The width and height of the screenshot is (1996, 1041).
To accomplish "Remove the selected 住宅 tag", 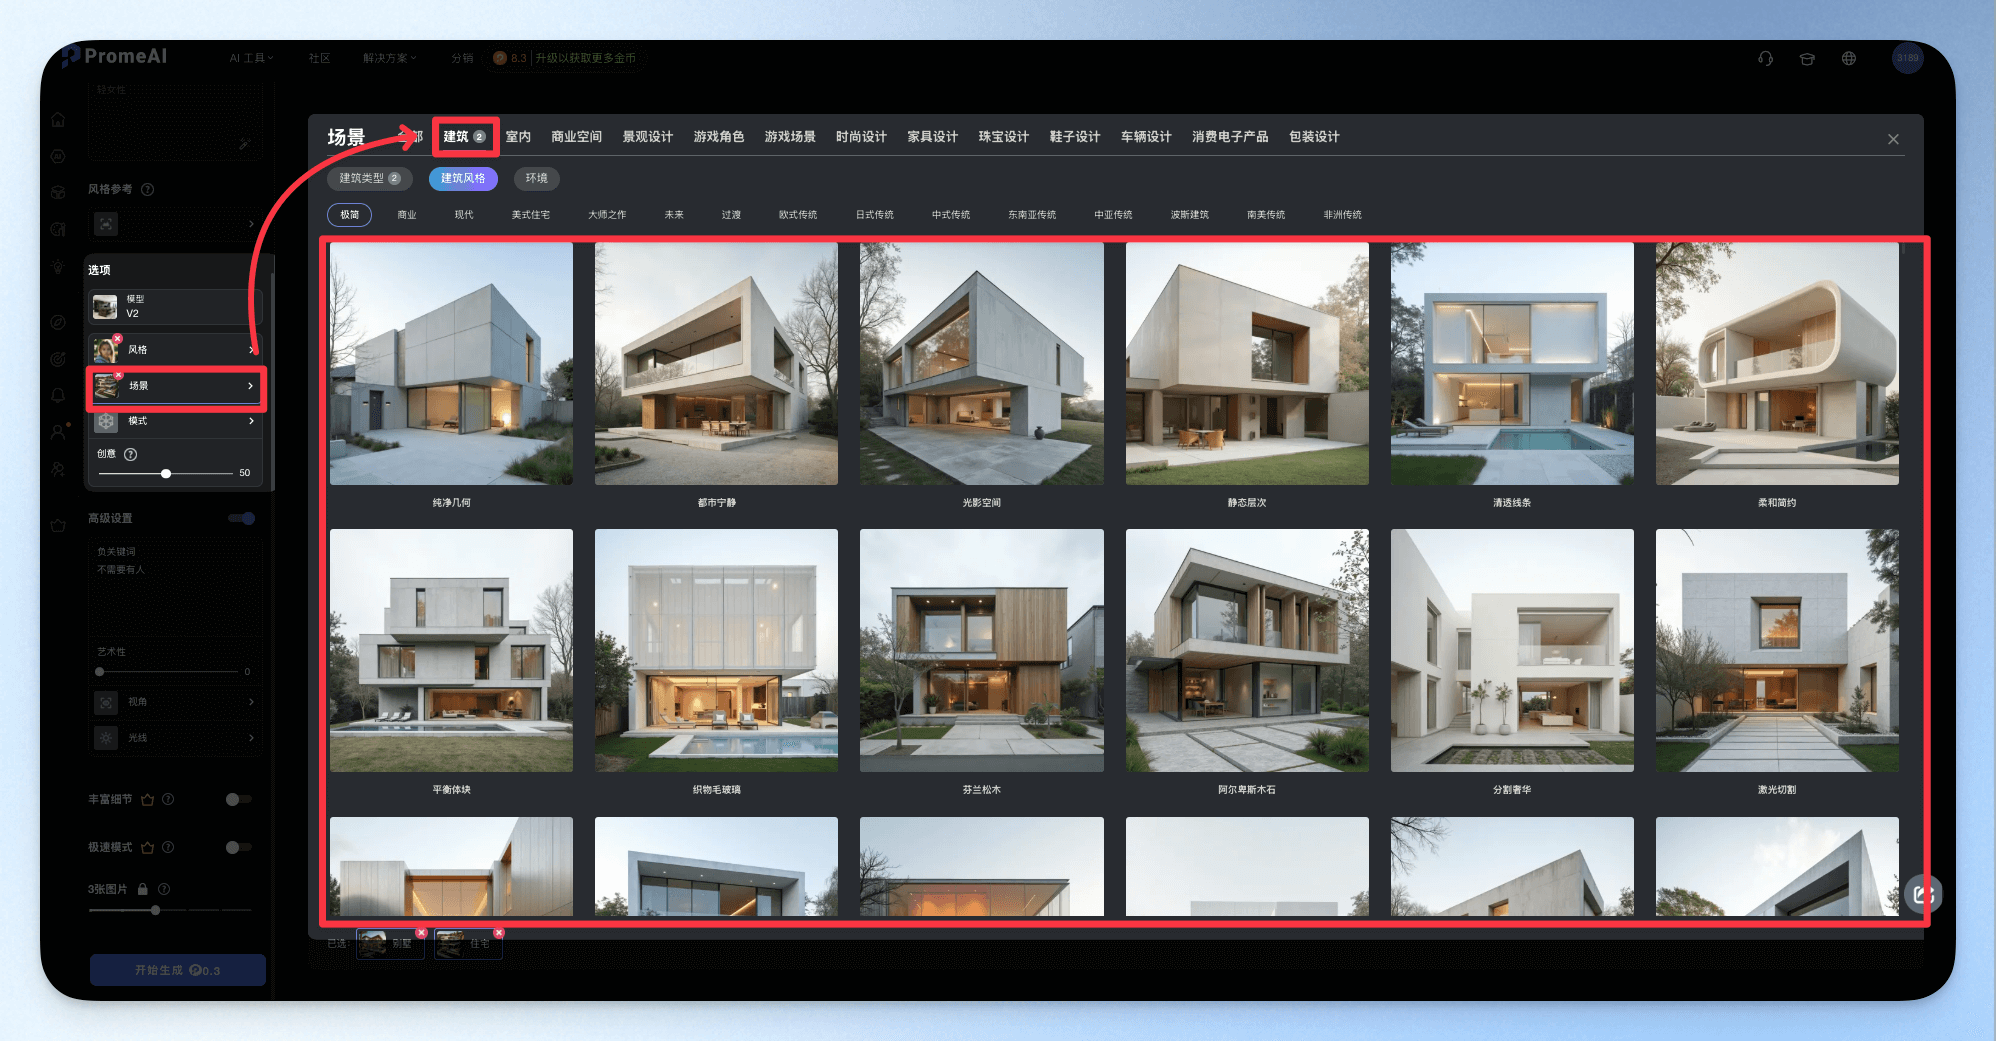I will coord(499,932).
